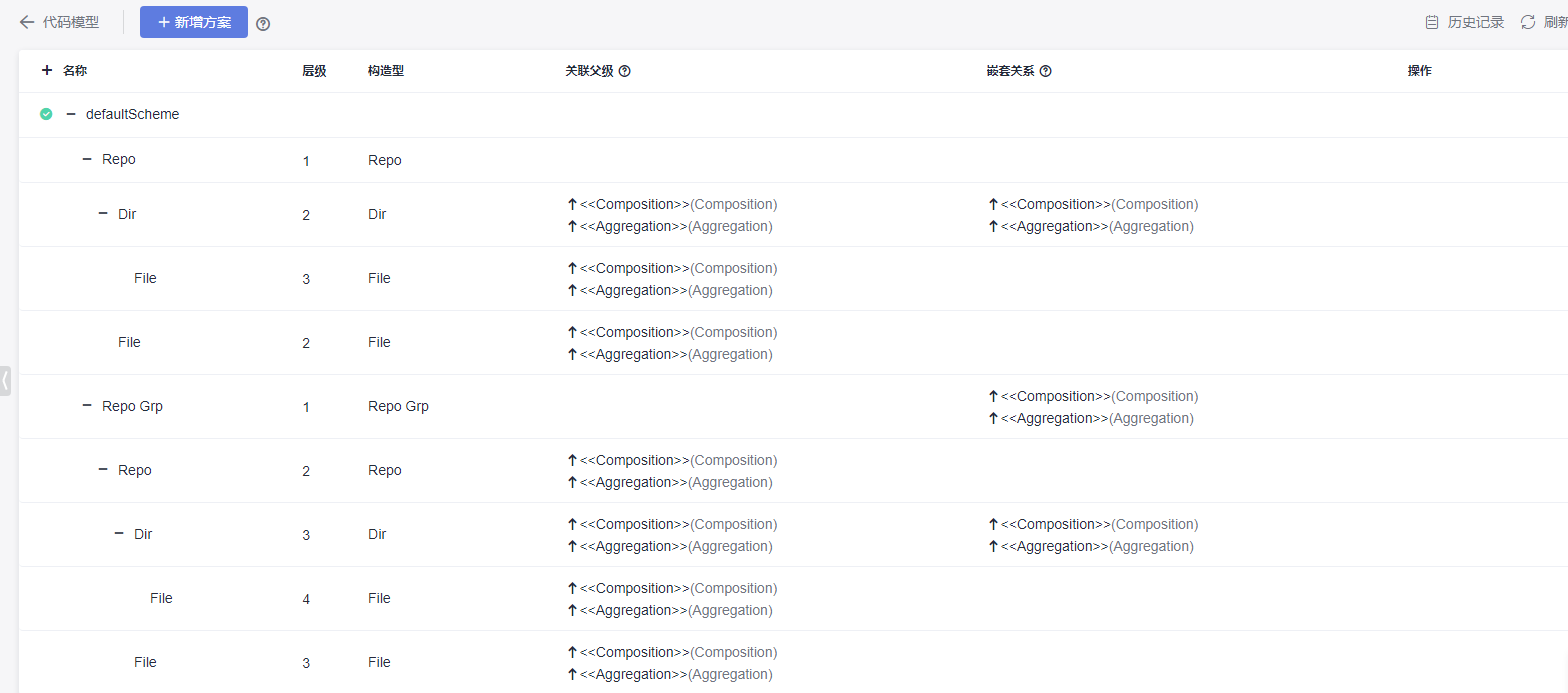Collapse the level 1 Repo node
1568x693 pixels.
tap(87, 159)
